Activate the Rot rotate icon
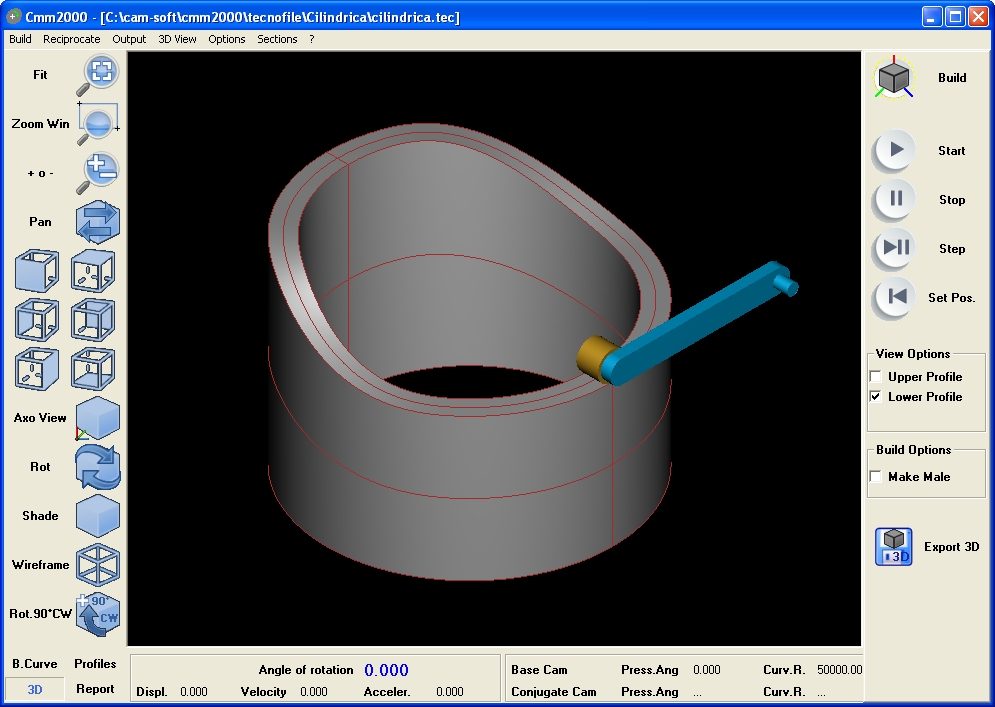This screenshot has height=707, width=995. (x=98, y=467)
